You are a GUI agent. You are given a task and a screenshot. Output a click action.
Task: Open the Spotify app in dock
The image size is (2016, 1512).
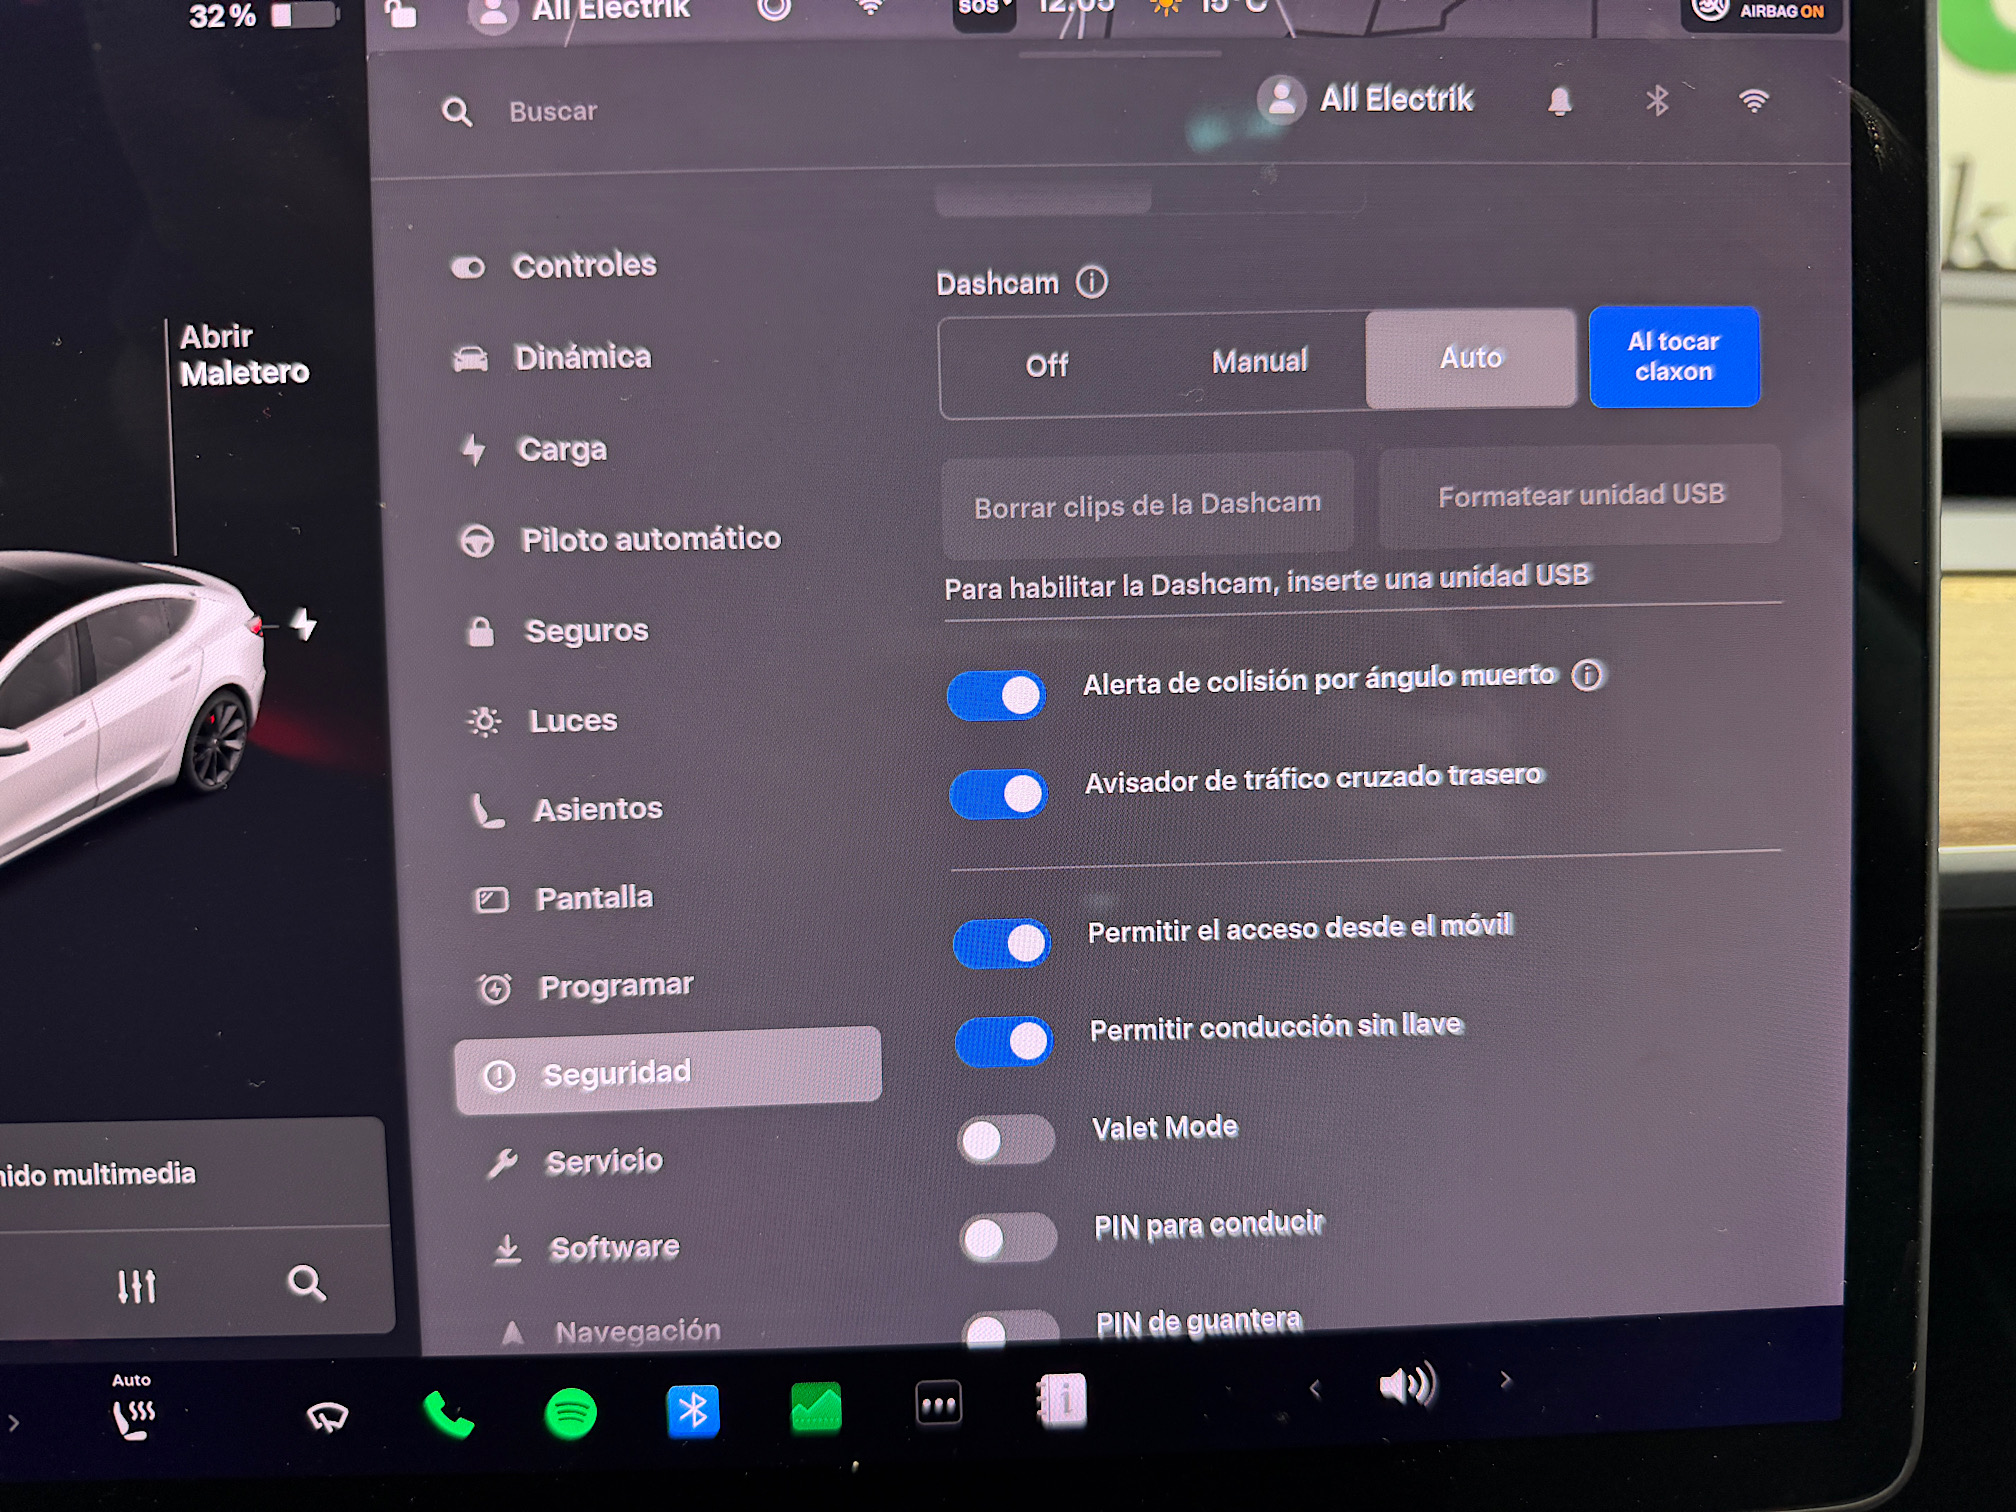pos(571,1413)
